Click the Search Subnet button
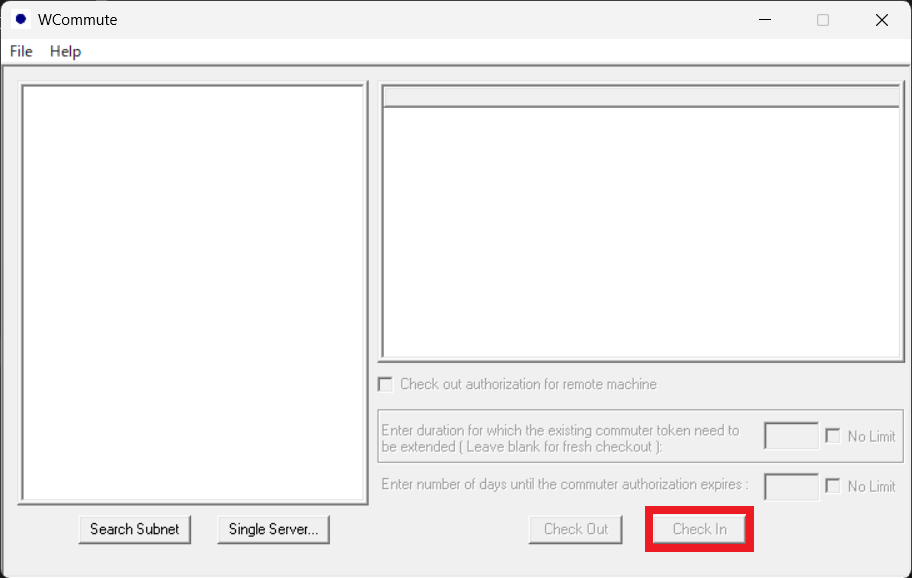Image resolution: width=912 pixels, height=578 pixels. [x=134, y=529]
